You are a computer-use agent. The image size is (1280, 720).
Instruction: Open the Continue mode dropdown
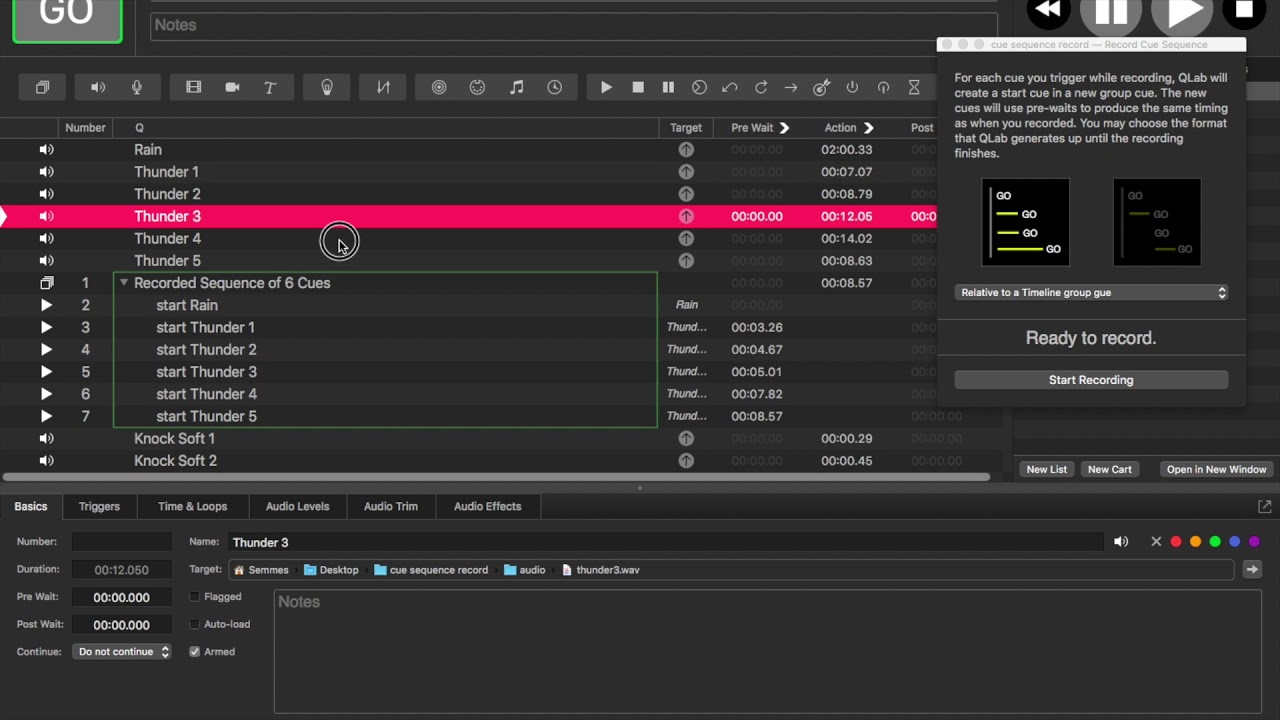pyautogui.click(x=122, y=652)
